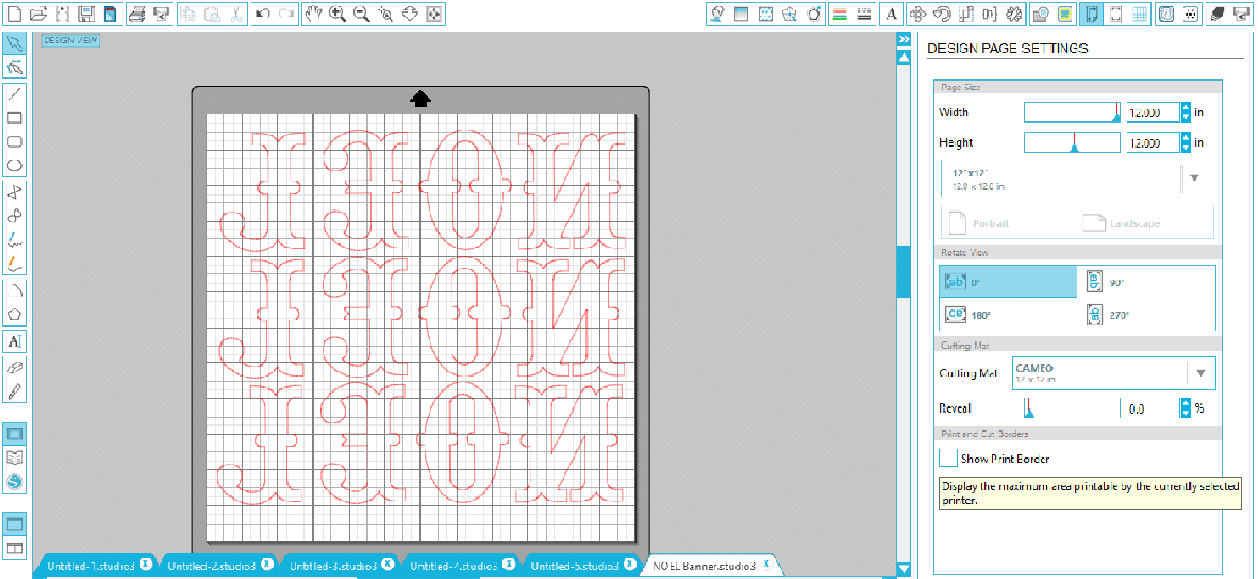The height and width of the screenshot is (579, 1258).
Task: Collapse the side panel with double-chevron
Action: coord(904,40)
